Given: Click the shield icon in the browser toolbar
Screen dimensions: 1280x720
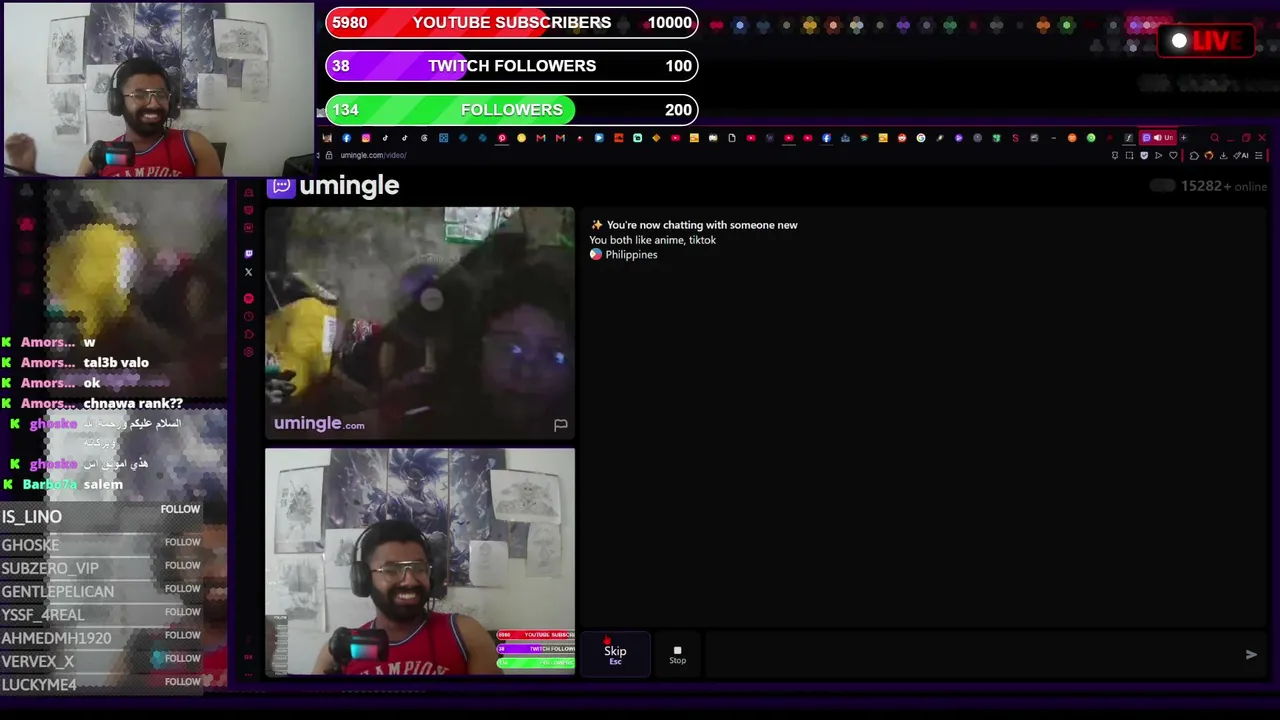Looking at the screenshot, I should tap(1144, 155).
